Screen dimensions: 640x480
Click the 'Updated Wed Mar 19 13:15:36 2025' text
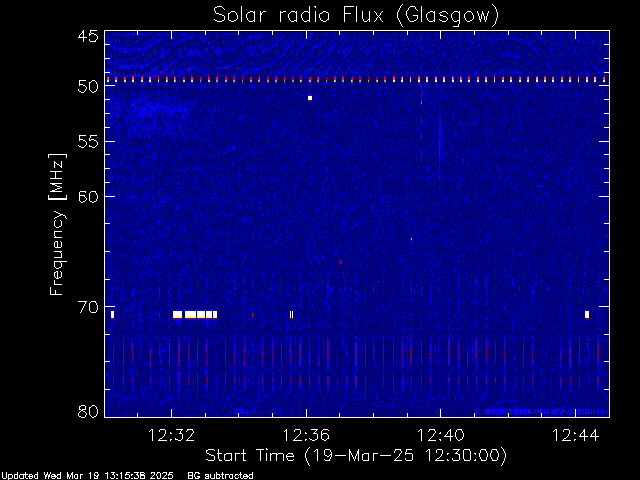pyautogui.click(x=87, y=476)
